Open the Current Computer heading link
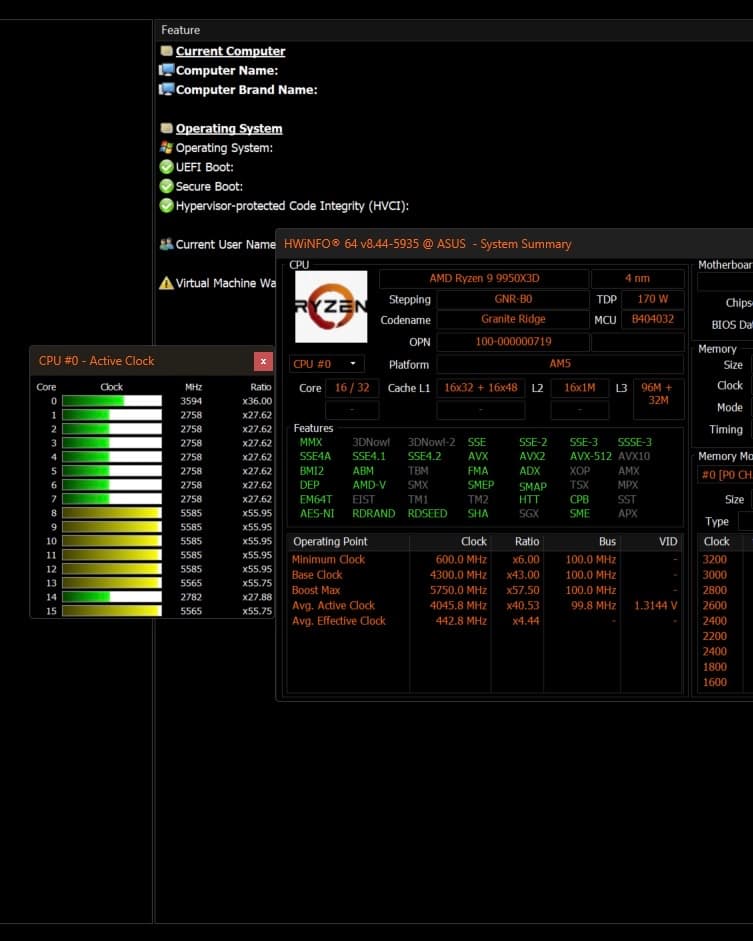The width and height of the screenshot is (753, 941). click(x=230, y=51)
